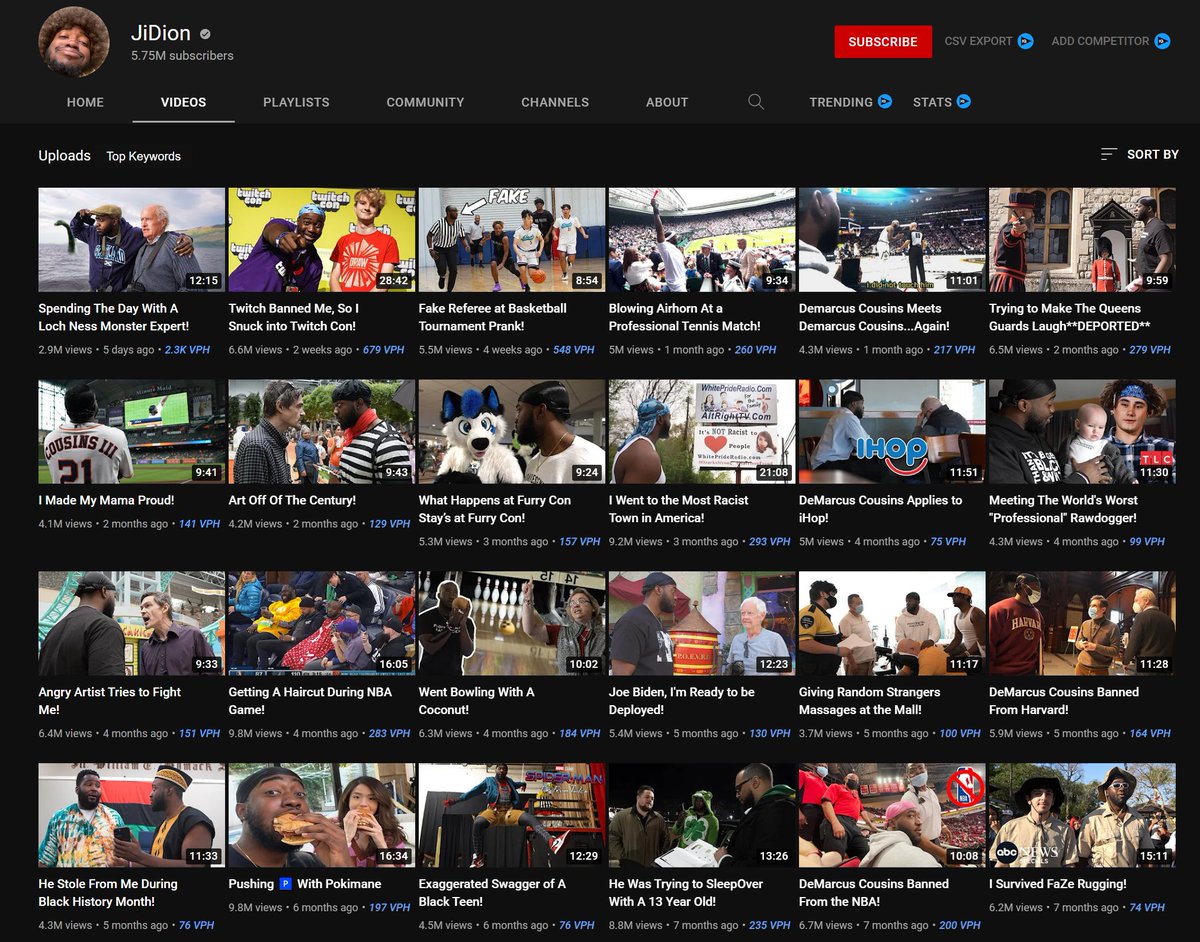Screen dimensions: 1200x942
Task: Open the Art Off Of The Century thumbnail
Action: click(x=322, y=432)
